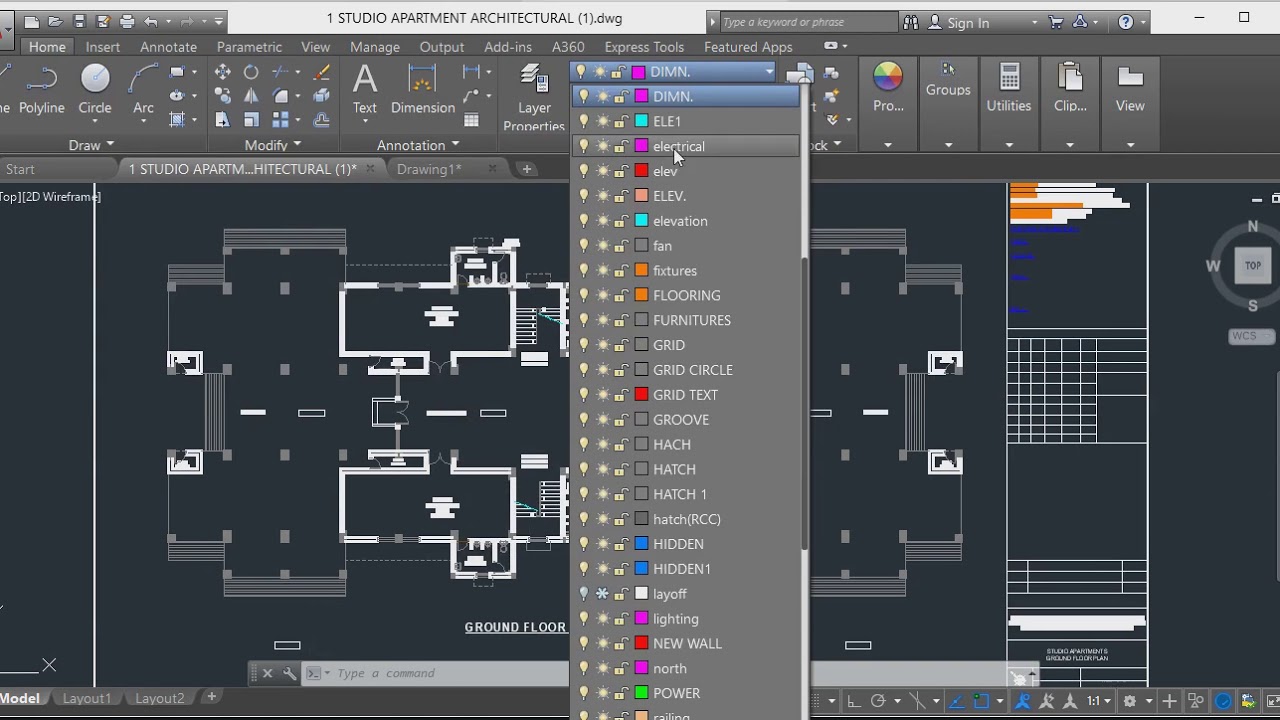Click the Dimension tool
Image resolution: width=1280 pixels, height=720 pixels.
point(422,89)
